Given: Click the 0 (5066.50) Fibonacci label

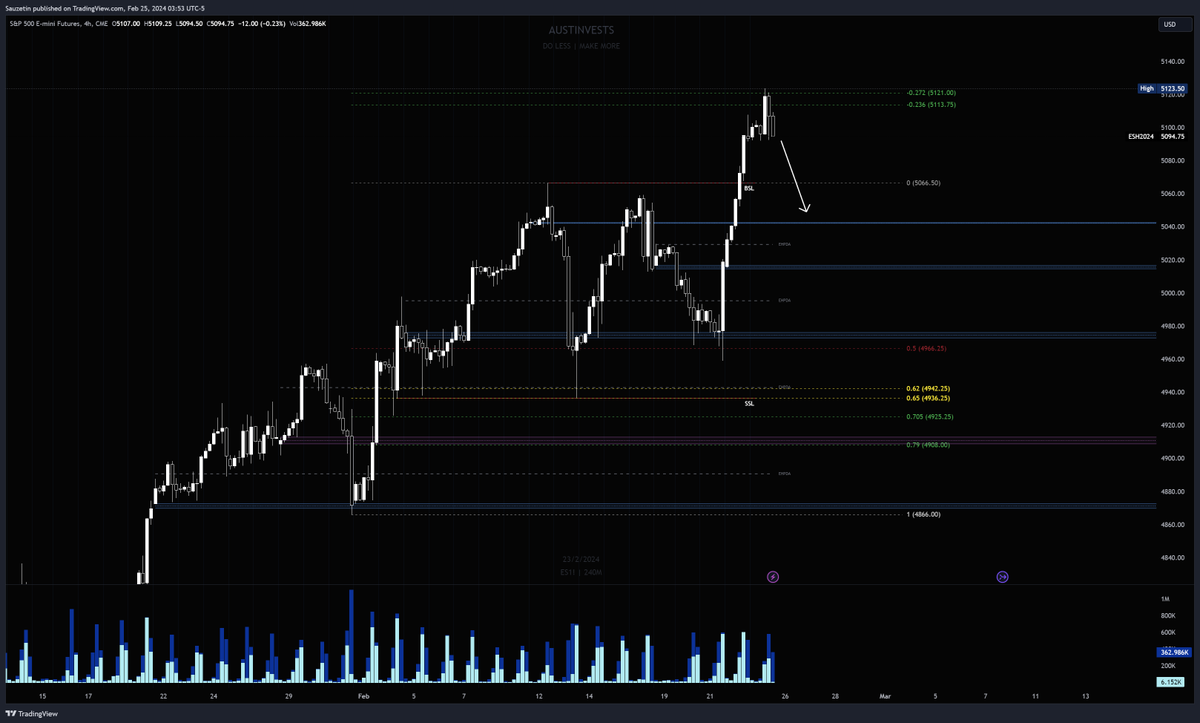Looking at the screenshot, I should (923, 183).
